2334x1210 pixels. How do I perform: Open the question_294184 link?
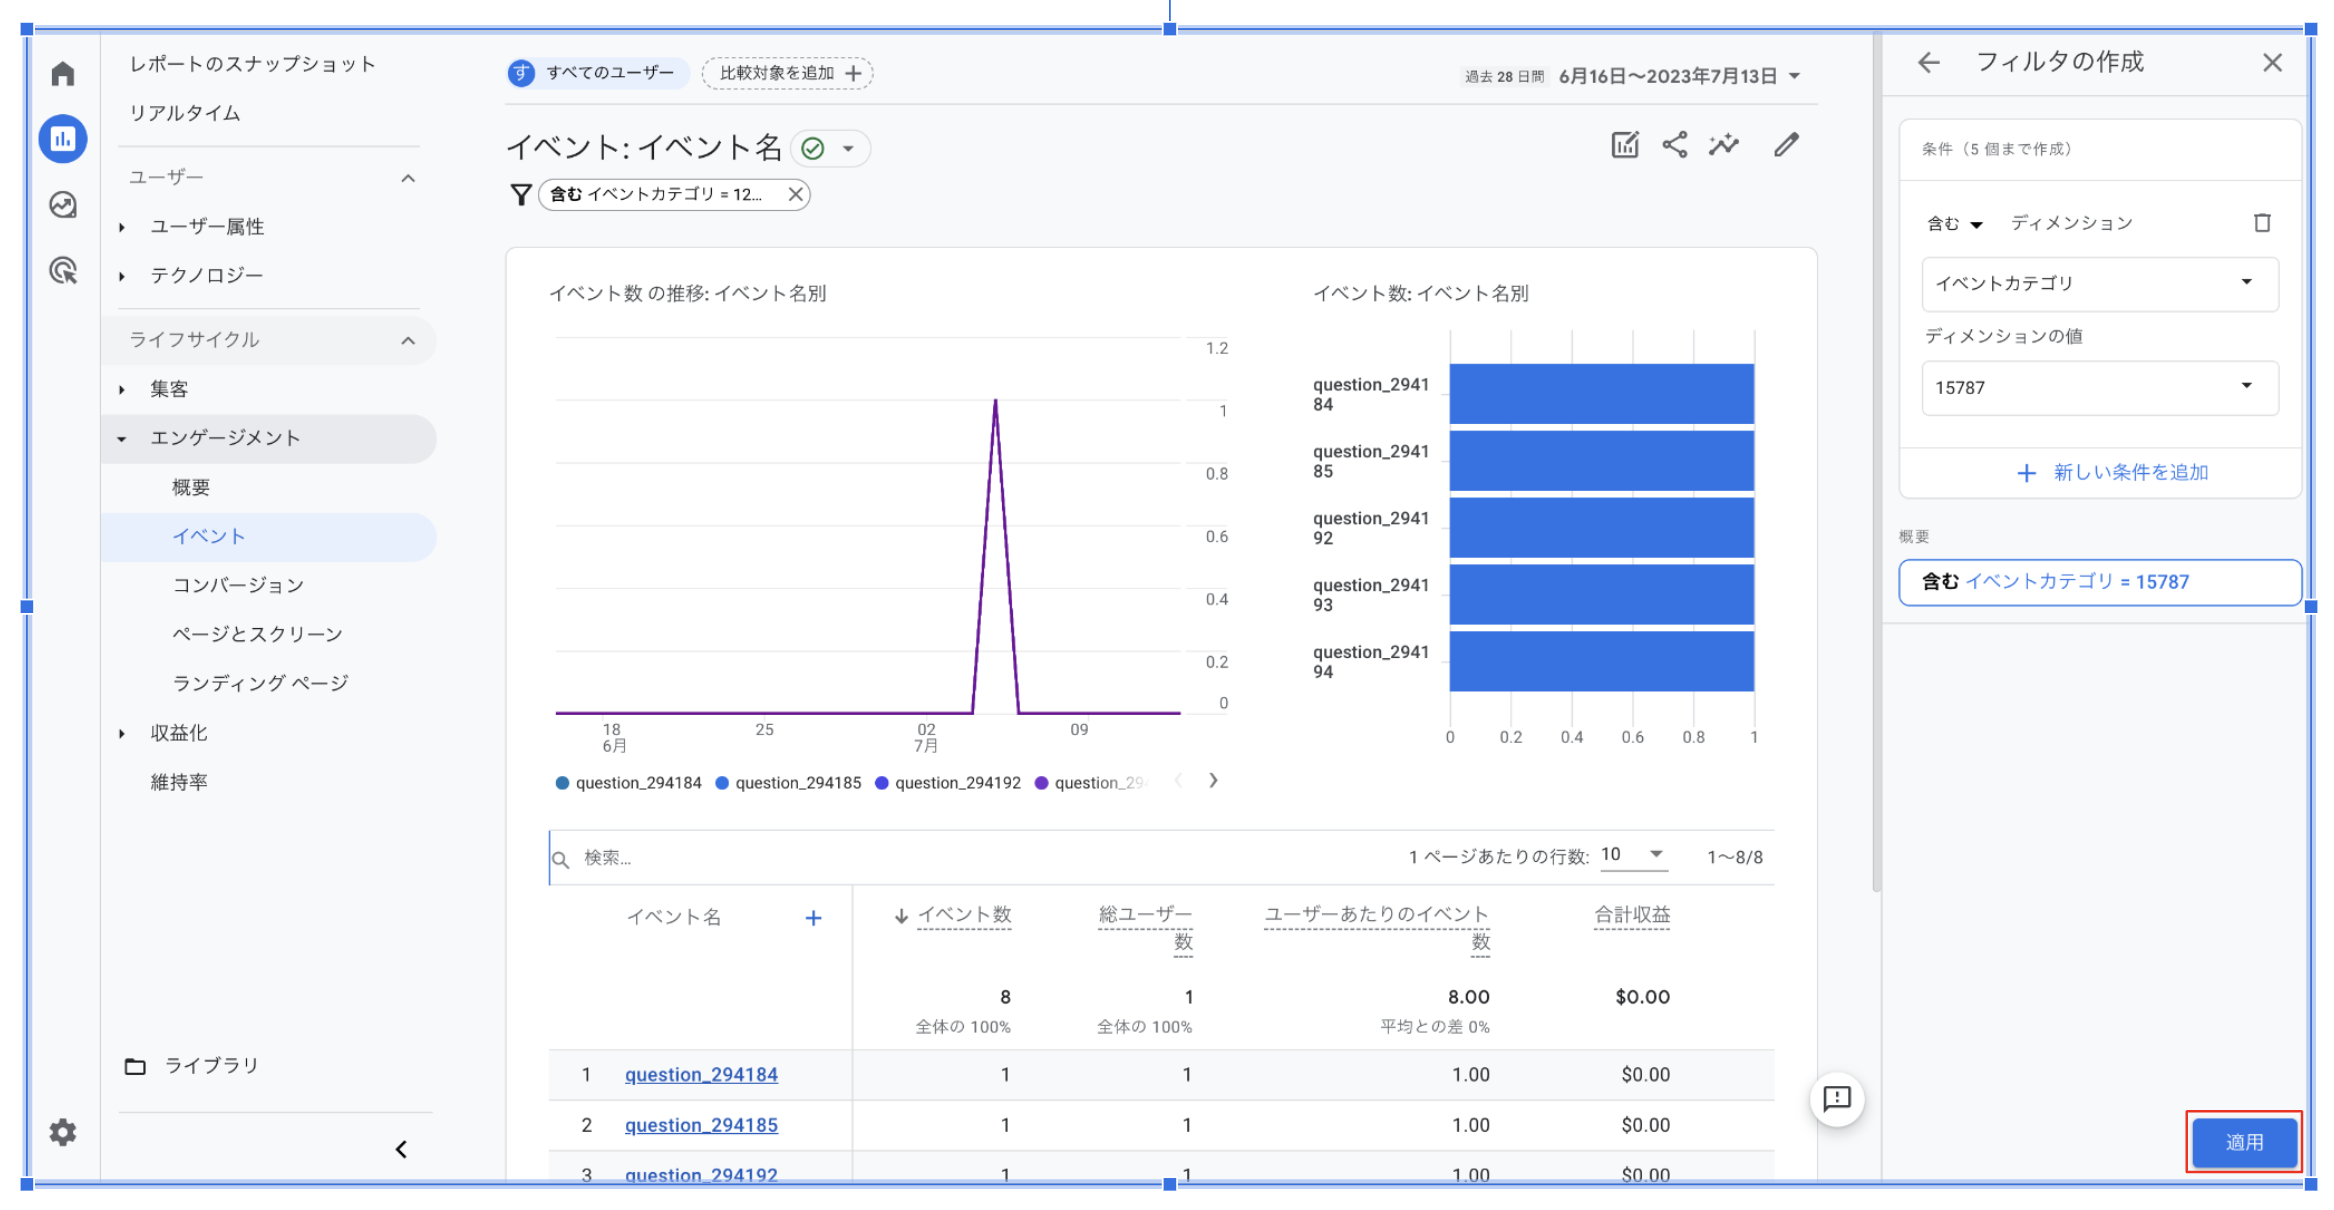(701, 1075)
